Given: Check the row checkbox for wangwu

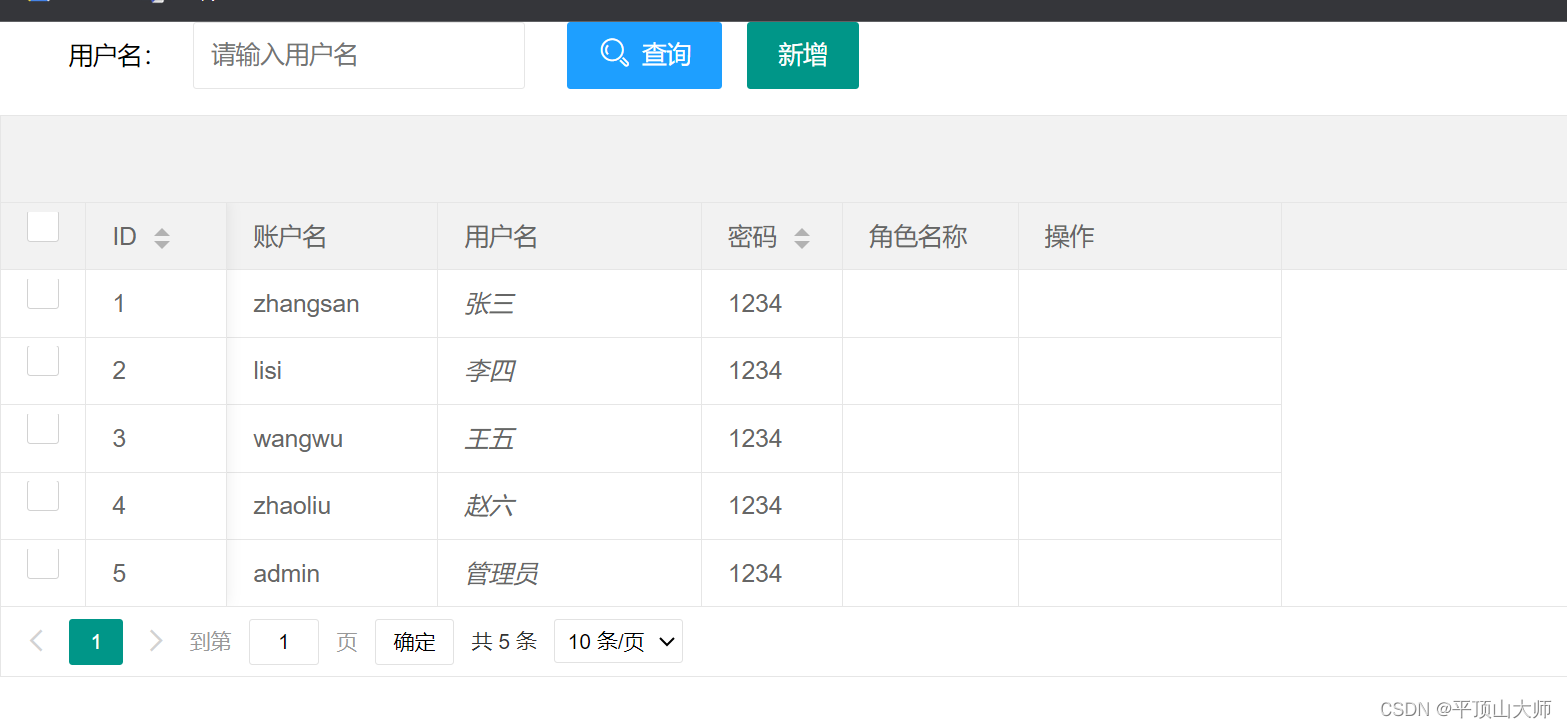Looking at the screenshot, I should coord(43,428).
